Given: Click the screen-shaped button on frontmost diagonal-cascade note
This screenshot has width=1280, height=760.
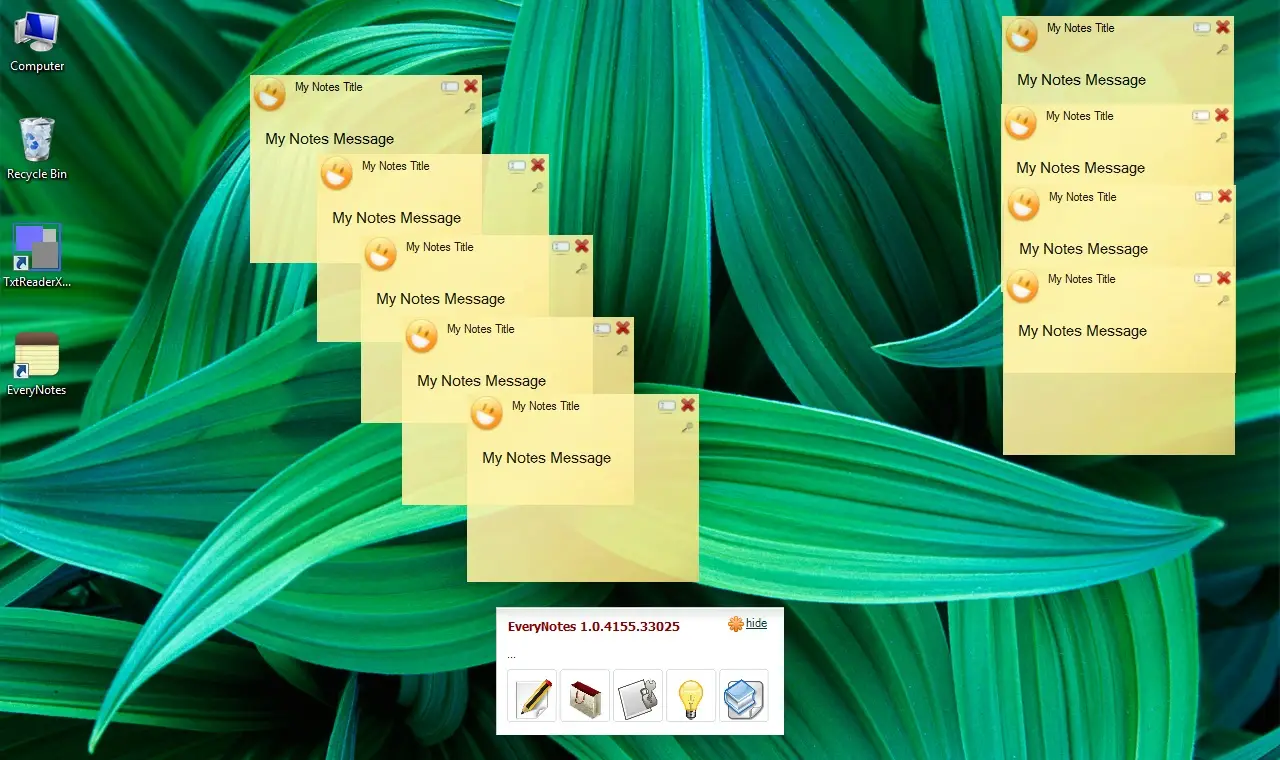Looking at the screenshot, I should pos(667,406).
